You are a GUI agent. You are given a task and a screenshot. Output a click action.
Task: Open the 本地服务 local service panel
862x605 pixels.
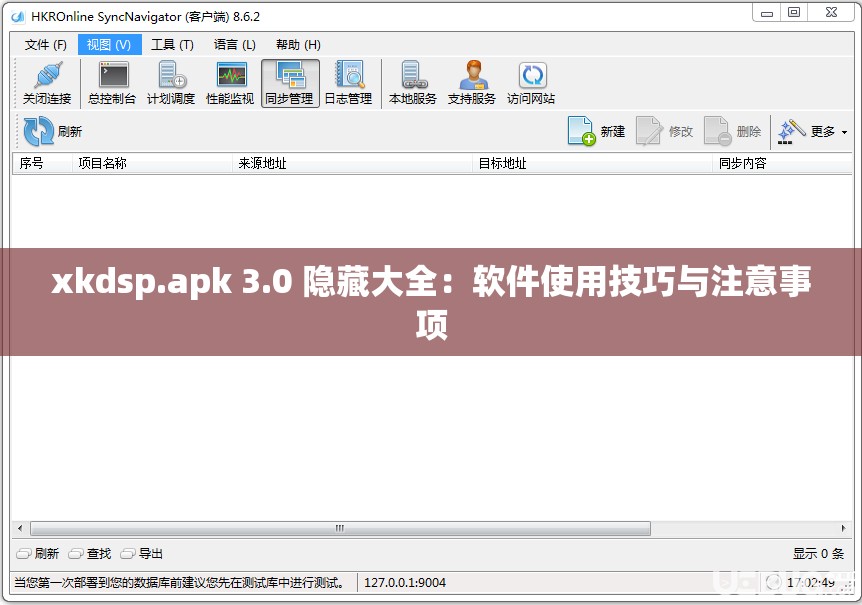(411, 82)
